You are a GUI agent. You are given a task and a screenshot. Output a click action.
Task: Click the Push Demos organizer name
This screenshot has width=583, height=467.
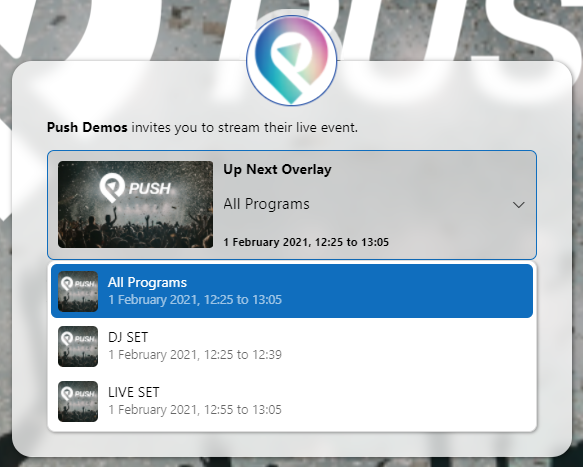[87, 128]
